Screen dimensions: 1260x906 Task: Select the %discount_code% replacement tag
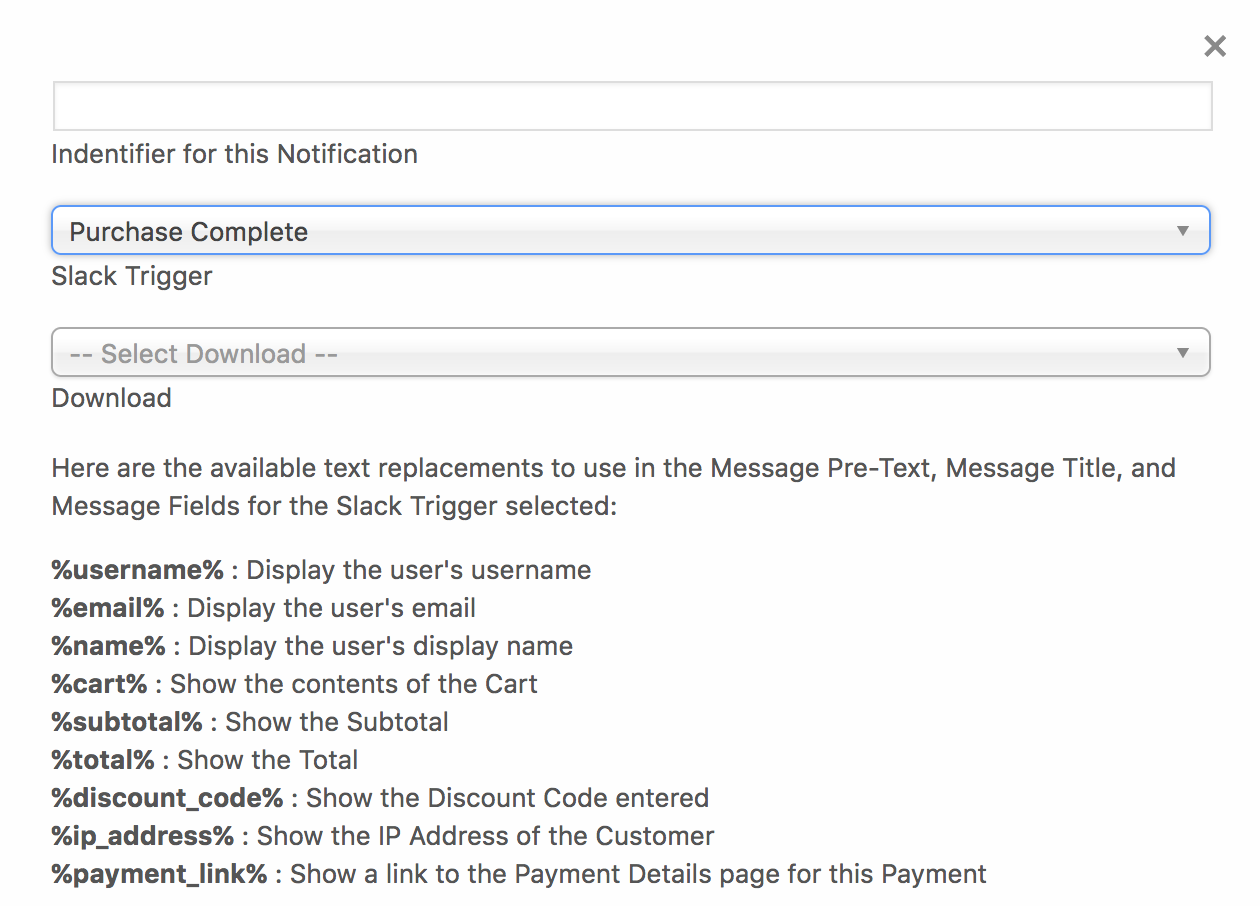(x=167, y=798)
